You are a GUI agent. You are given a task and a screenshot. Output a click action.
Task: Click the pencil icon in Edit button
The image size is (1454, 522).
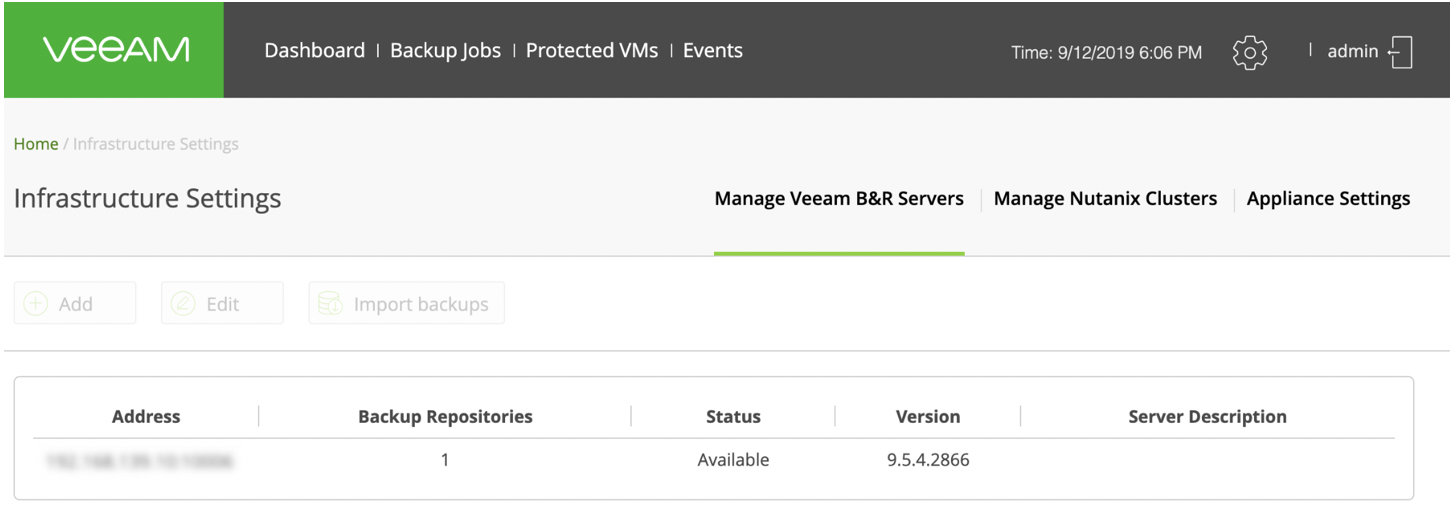point(183,304)
